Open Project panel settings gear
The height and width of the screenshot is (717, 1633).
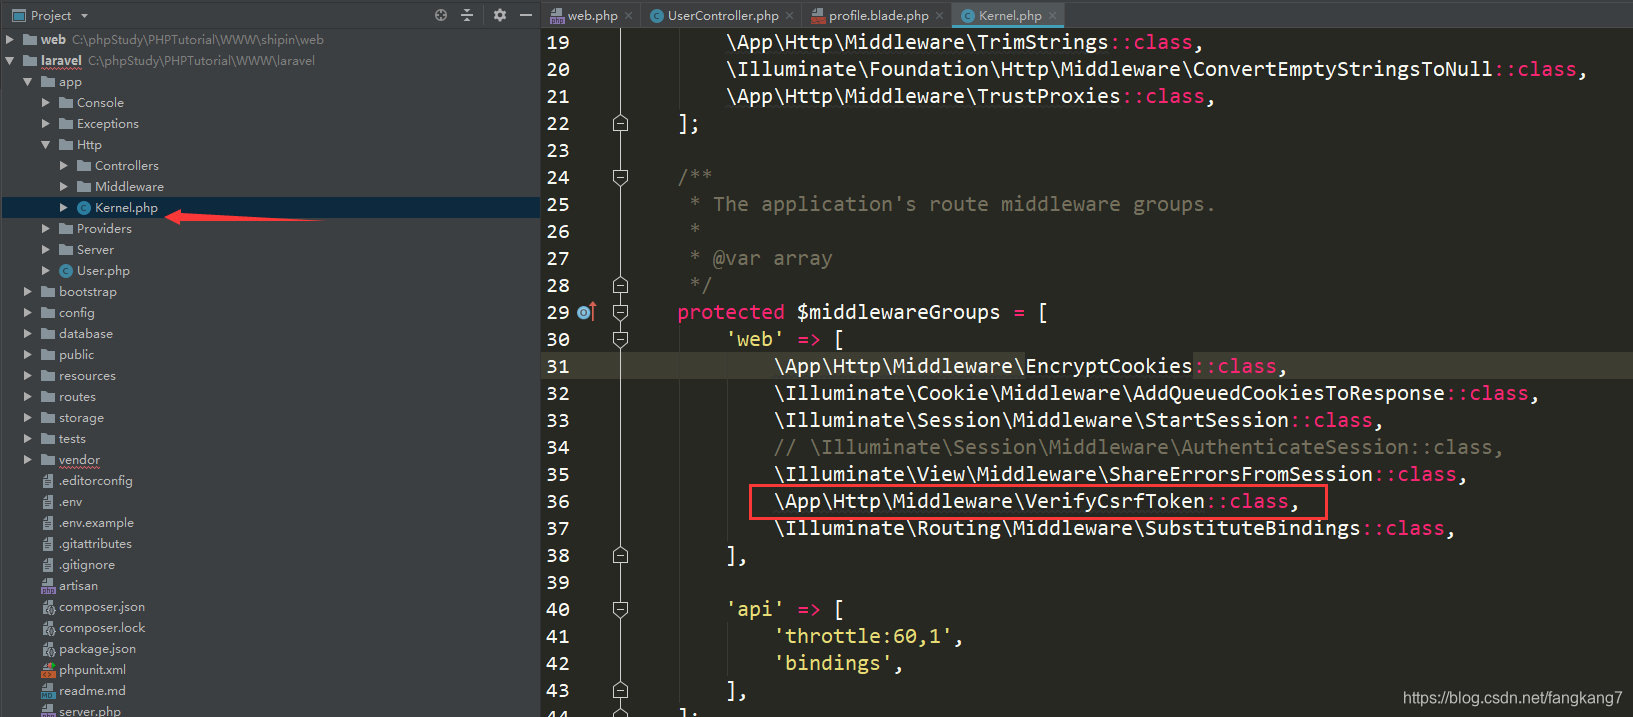[500, 15]
